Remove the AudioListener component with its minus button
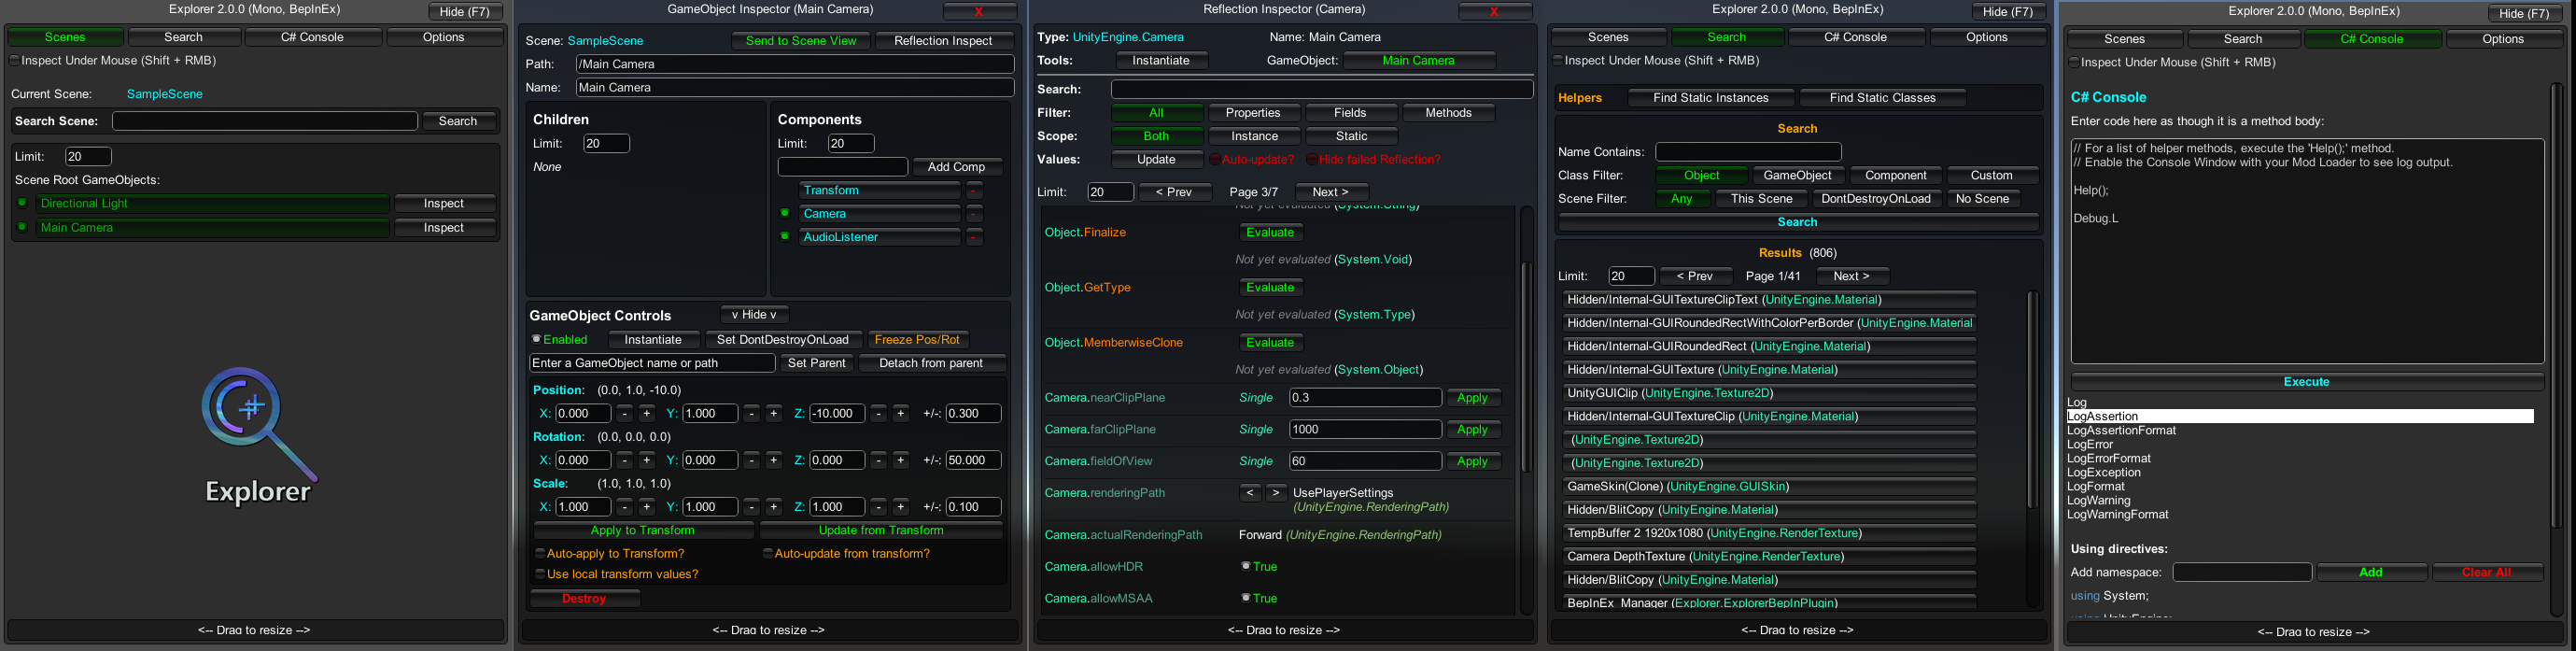 [x=974, y=237]
